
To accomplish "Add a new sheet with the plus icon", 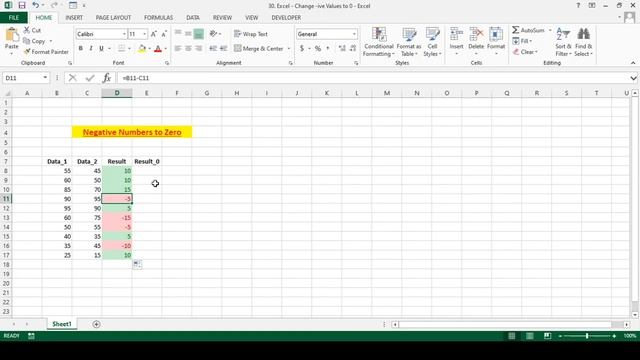I will pos(96,324).
